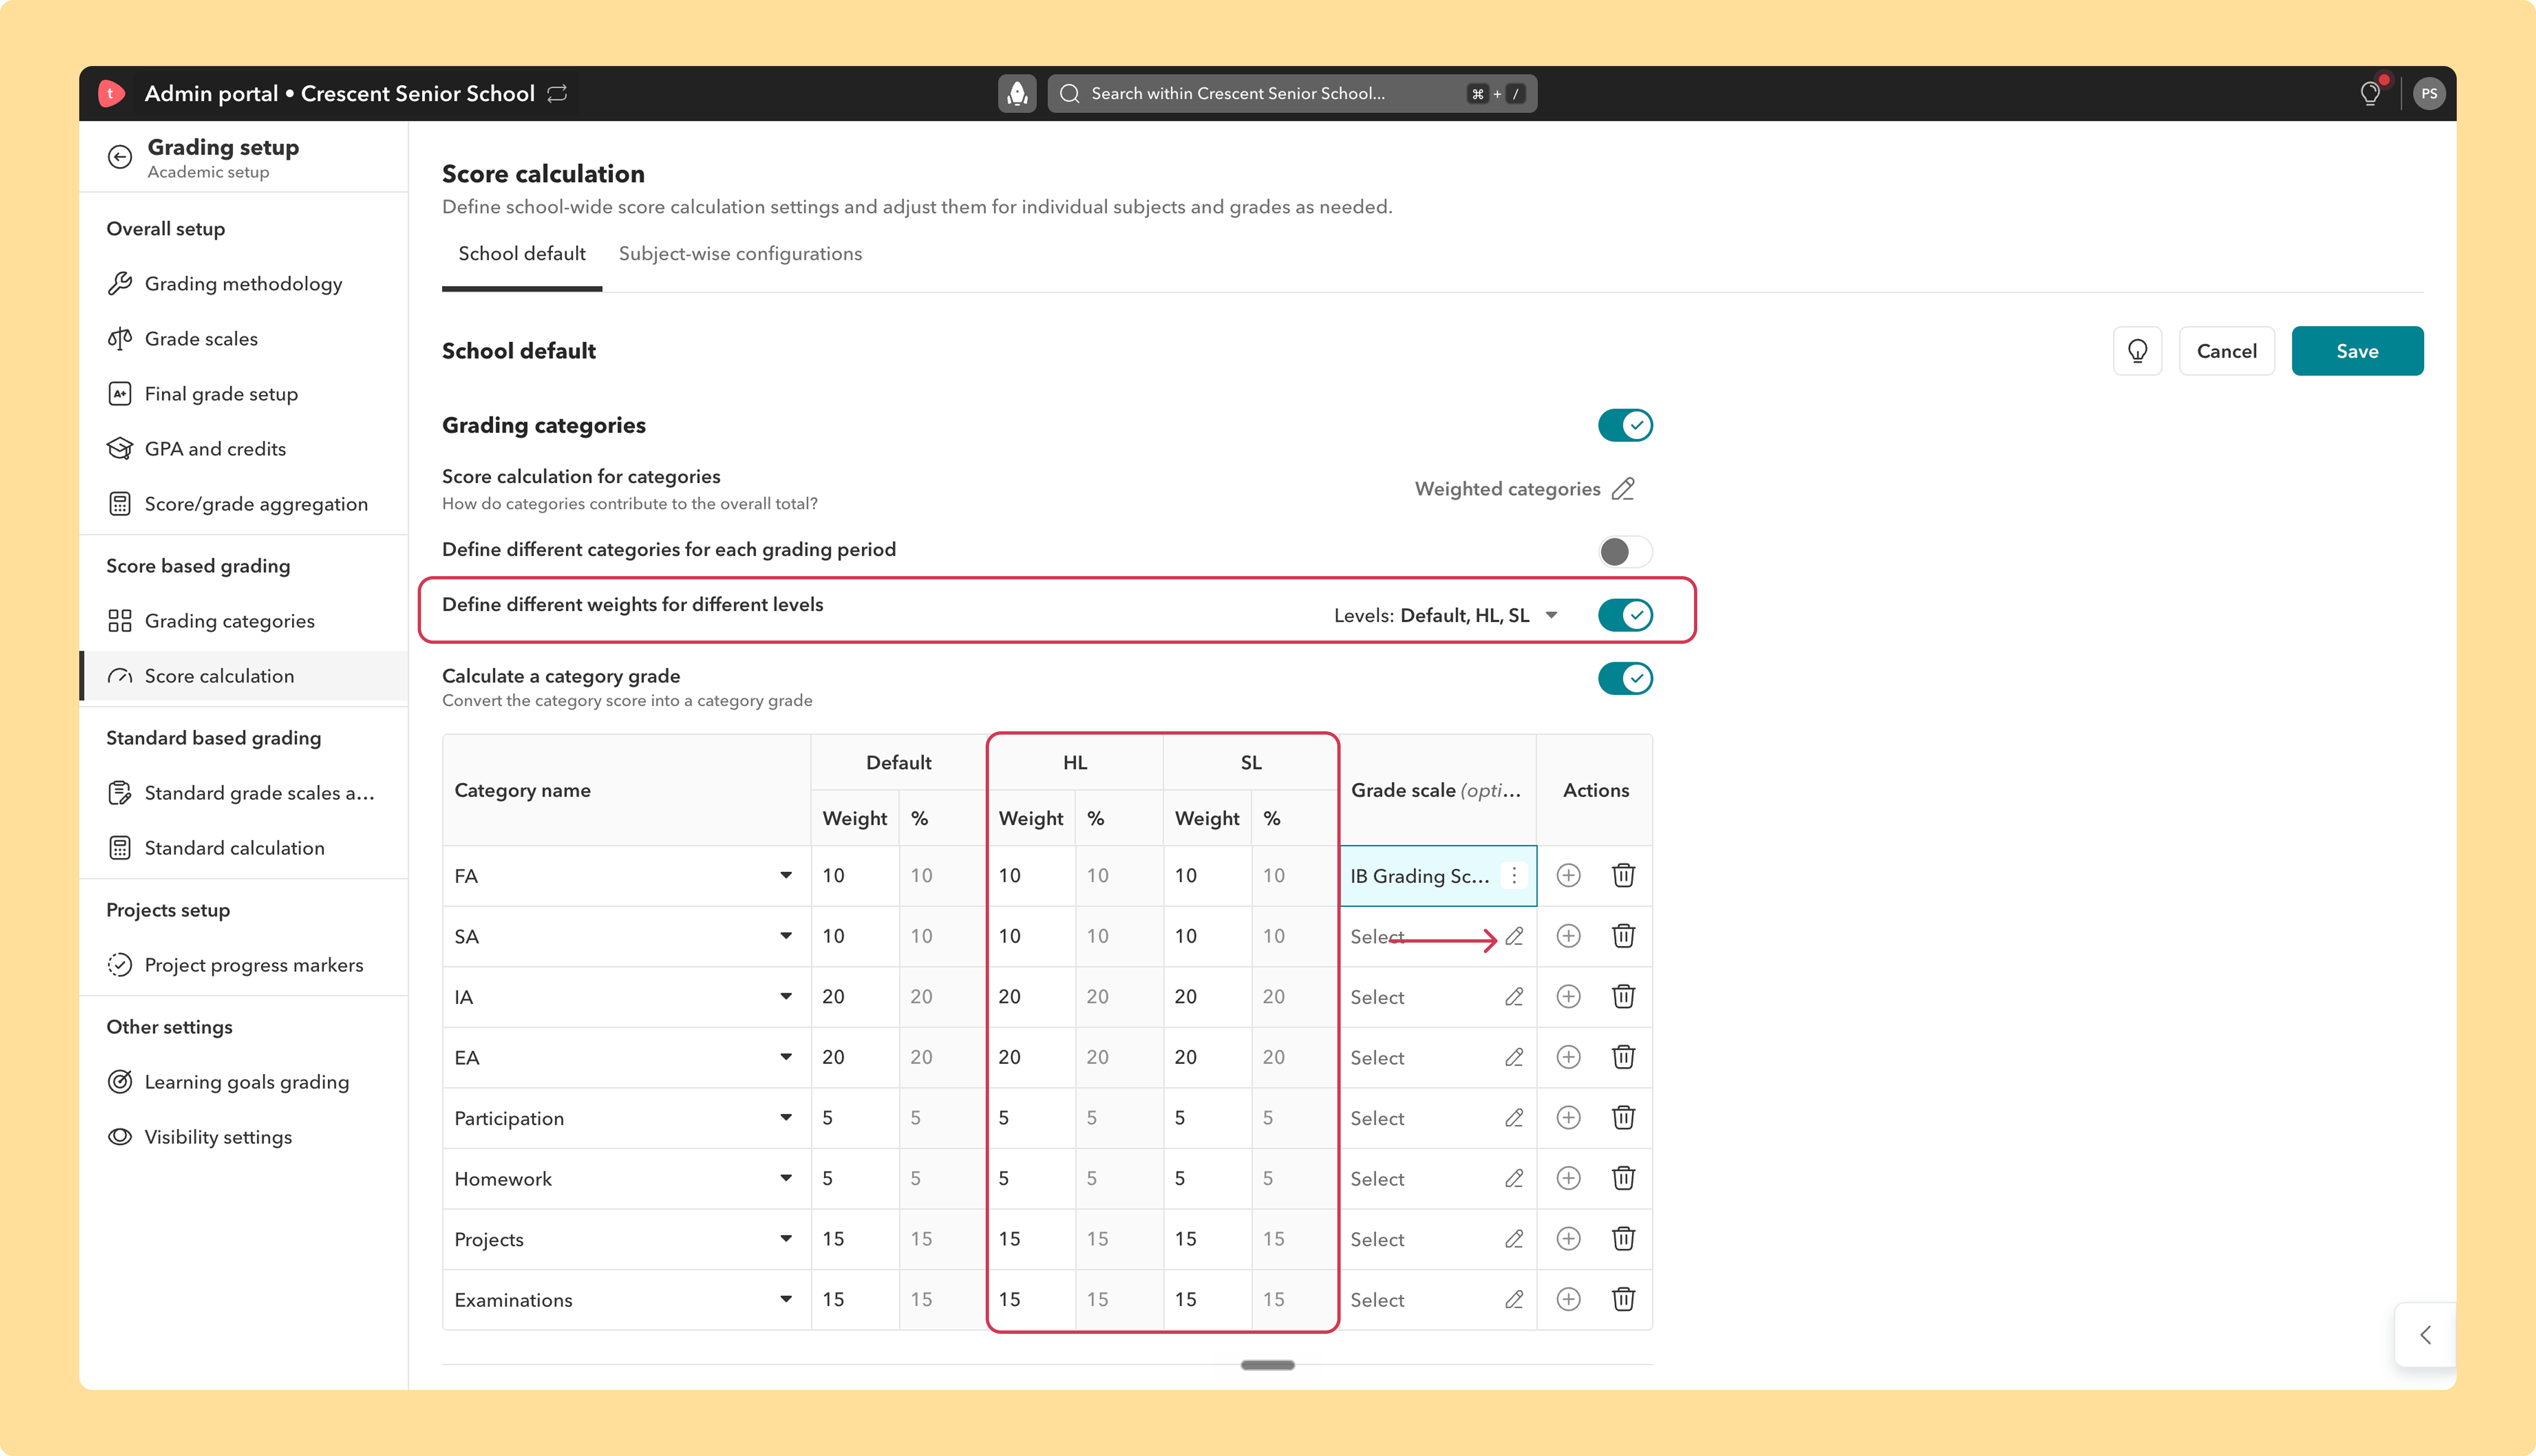Delete the EA category row
Image resolution: width=2536 pixels, height=1456 pixels.
click(x=1623, y=1057)
